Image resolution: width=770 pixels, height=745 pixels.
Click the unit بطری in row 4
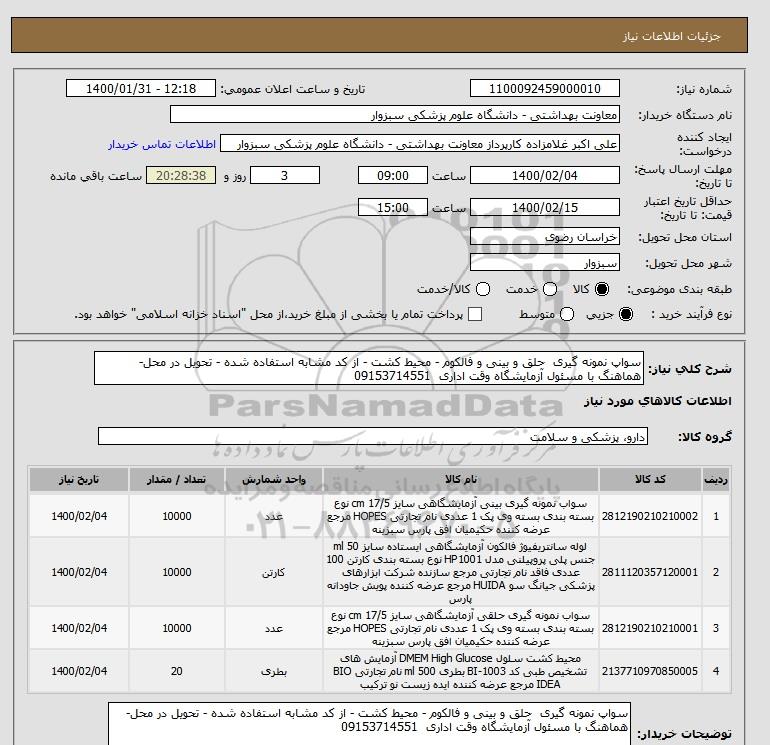point(274,671)
